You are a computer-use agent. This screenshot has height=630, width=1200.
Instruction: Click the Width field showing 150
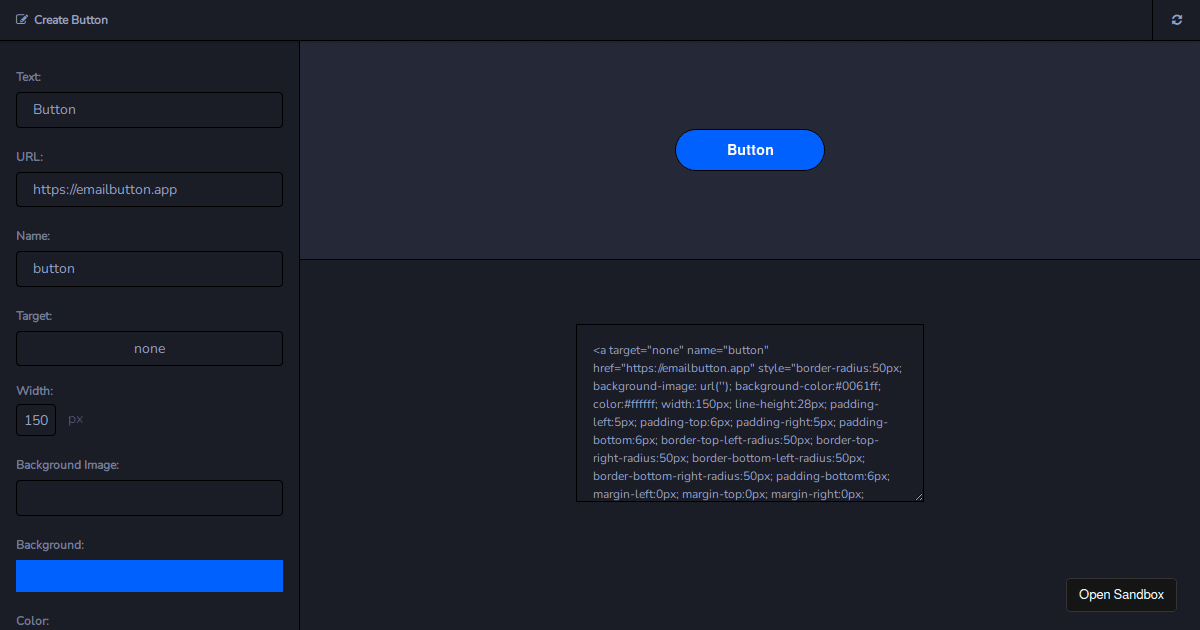point(35,420)
